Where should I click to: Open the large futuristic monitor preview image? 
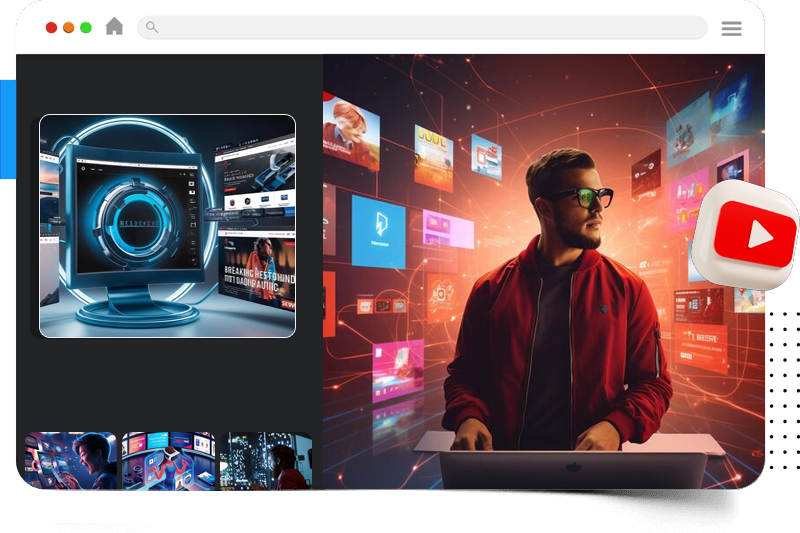point(167,225)
